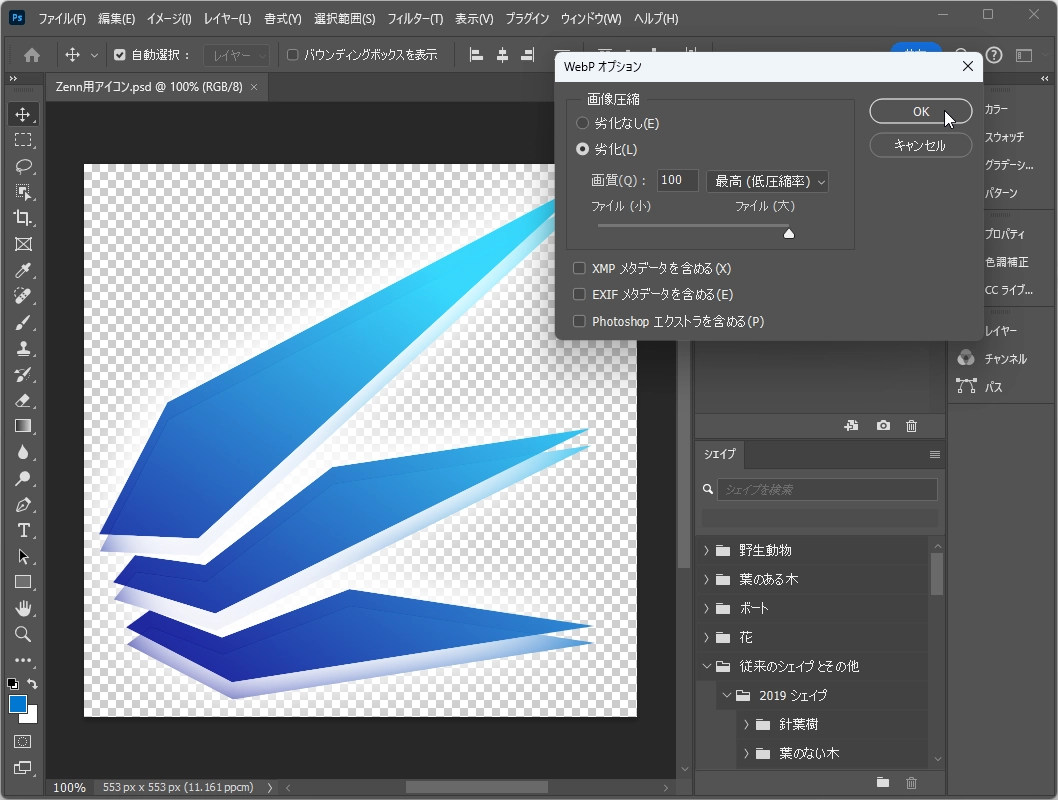
Task: Open the レイヤー auto-select target dropdown
Action: click(x=237, y=55)
